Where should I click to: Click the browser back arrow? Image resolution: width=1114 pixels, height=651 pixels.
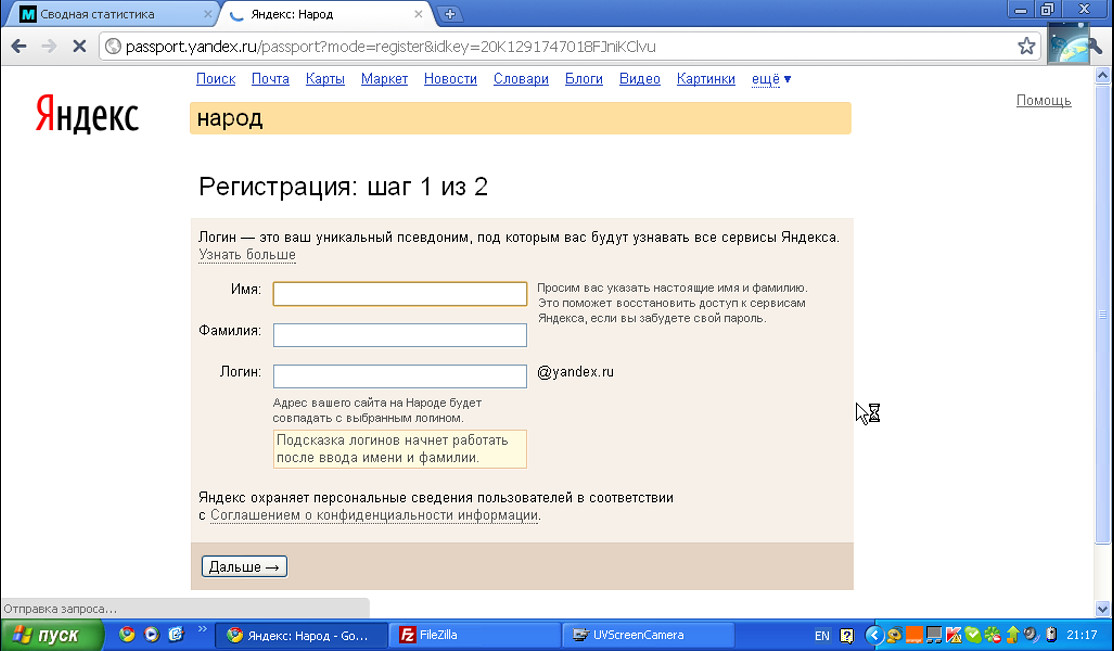18,46
